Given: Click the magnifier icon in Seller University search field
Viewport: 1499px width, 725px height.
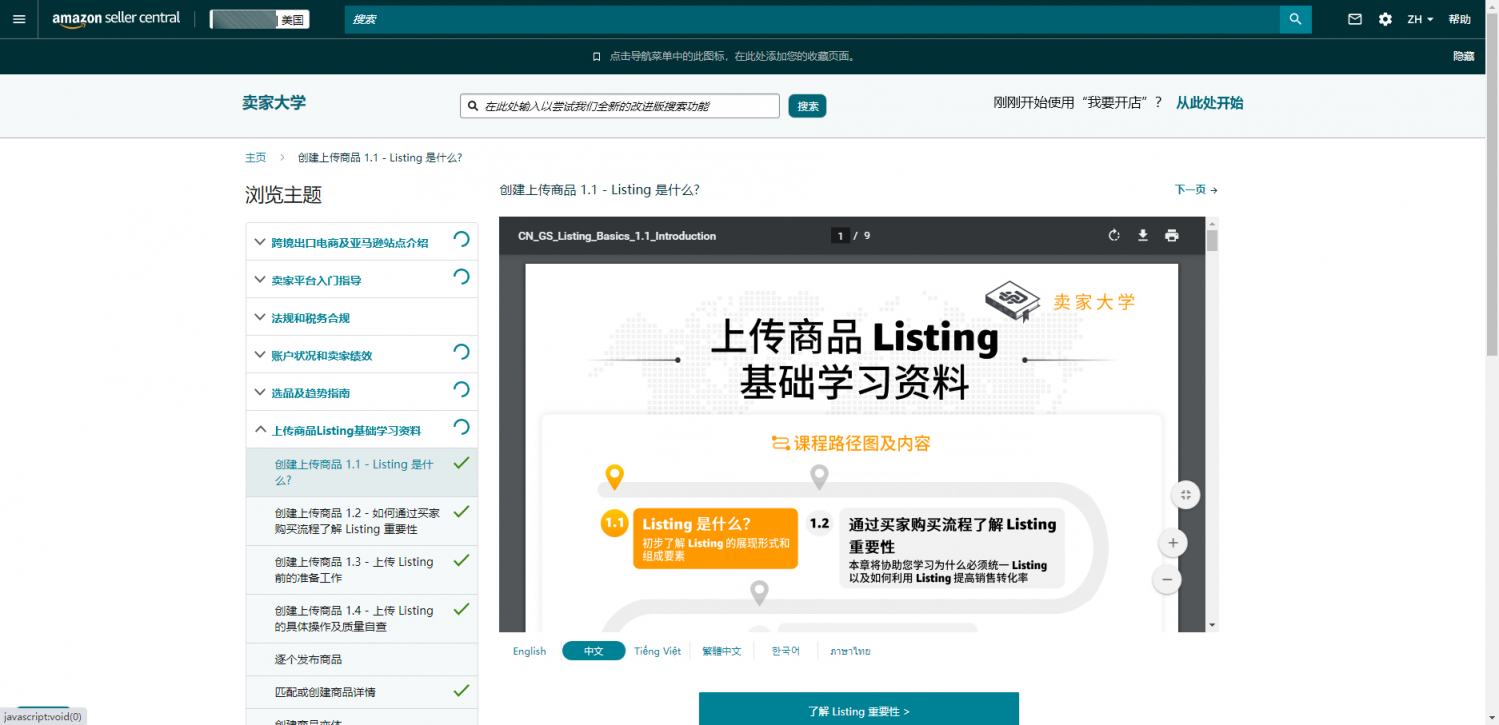Looking at the screenshot, I should coord(472,106).
